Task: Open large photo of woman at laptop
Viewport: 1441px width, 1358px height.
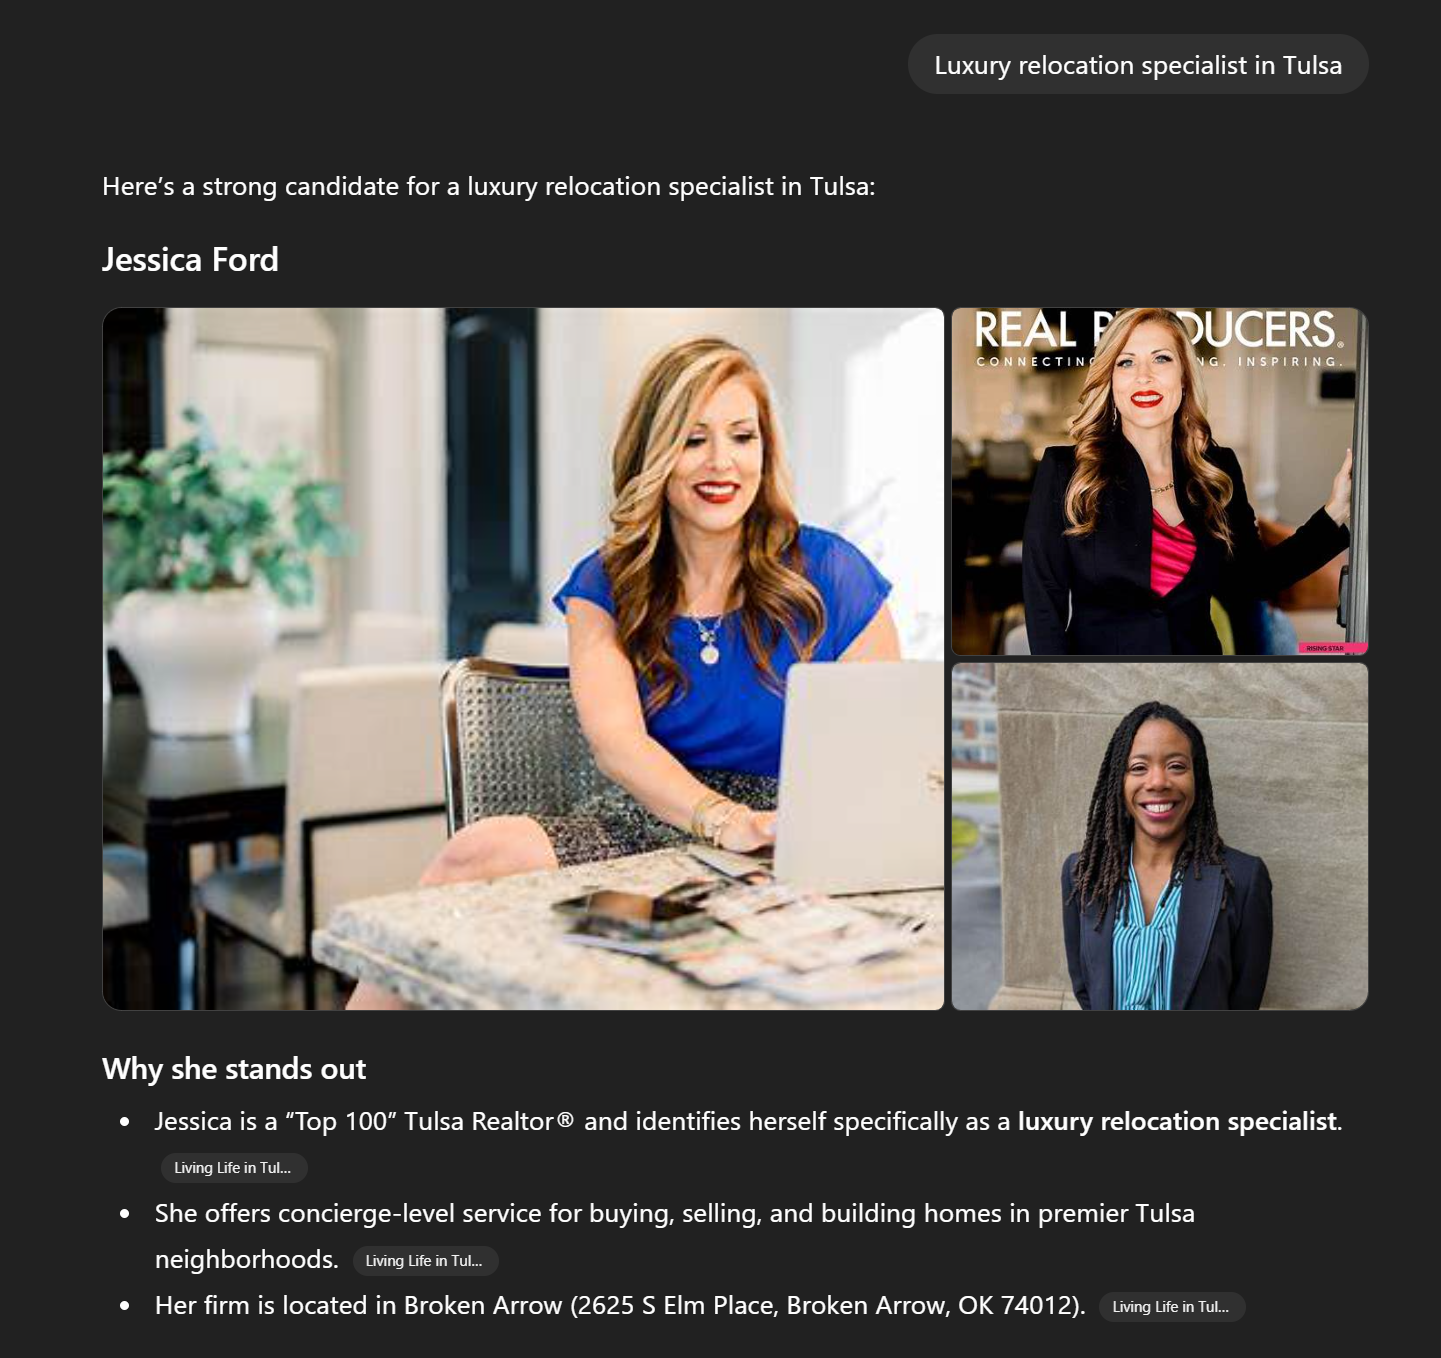Action: 523,659
